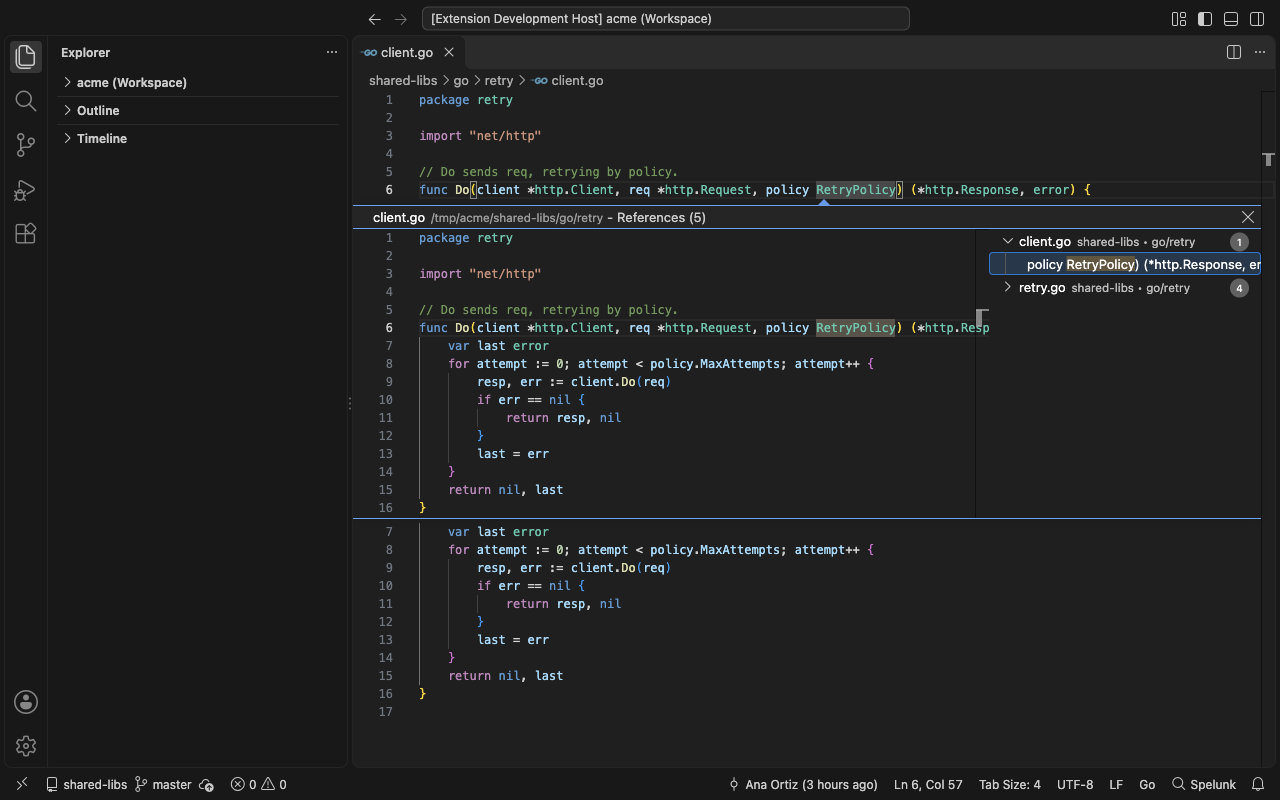1280x800 pixels.
Task: Go forward with the title bar arrow
Action: (x=401, y=19)
